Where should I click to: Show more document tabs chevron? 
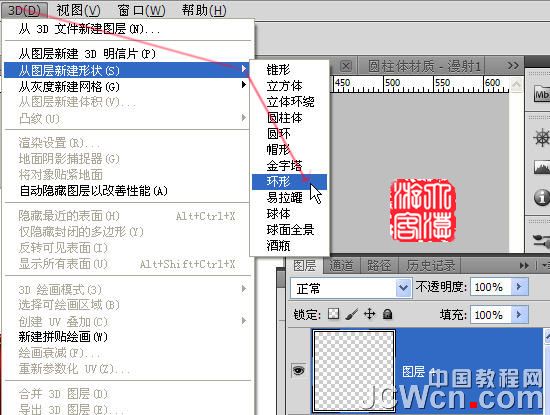513,66
